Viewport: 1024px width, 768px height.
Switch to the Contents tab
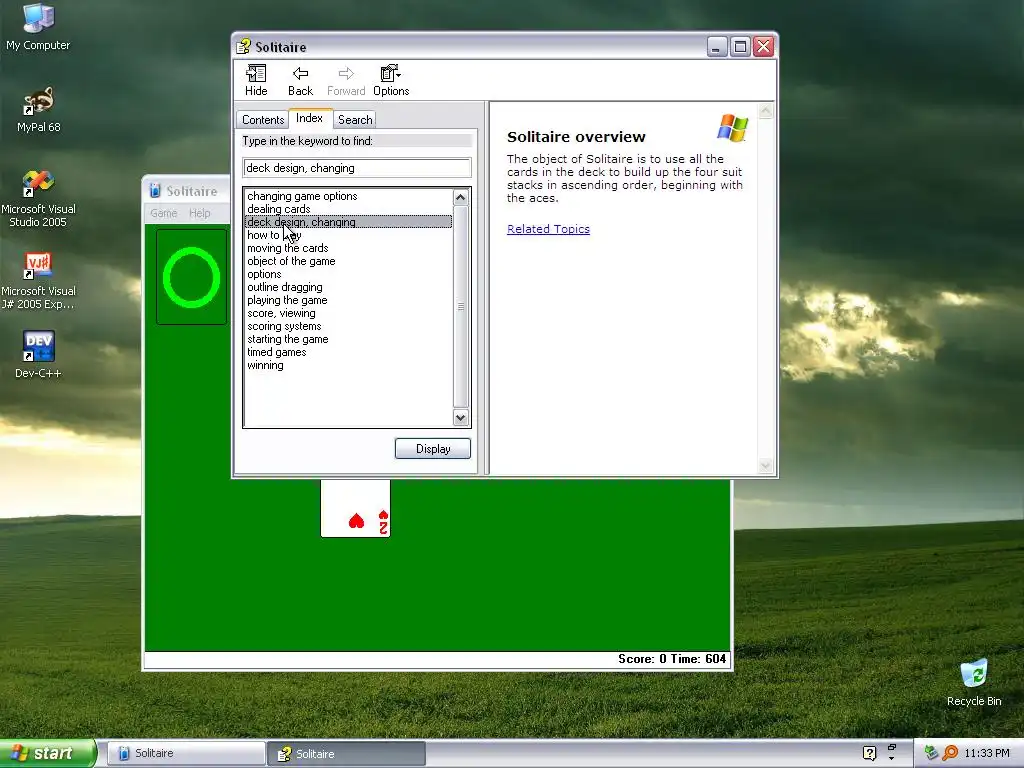[x=263, y=120]
